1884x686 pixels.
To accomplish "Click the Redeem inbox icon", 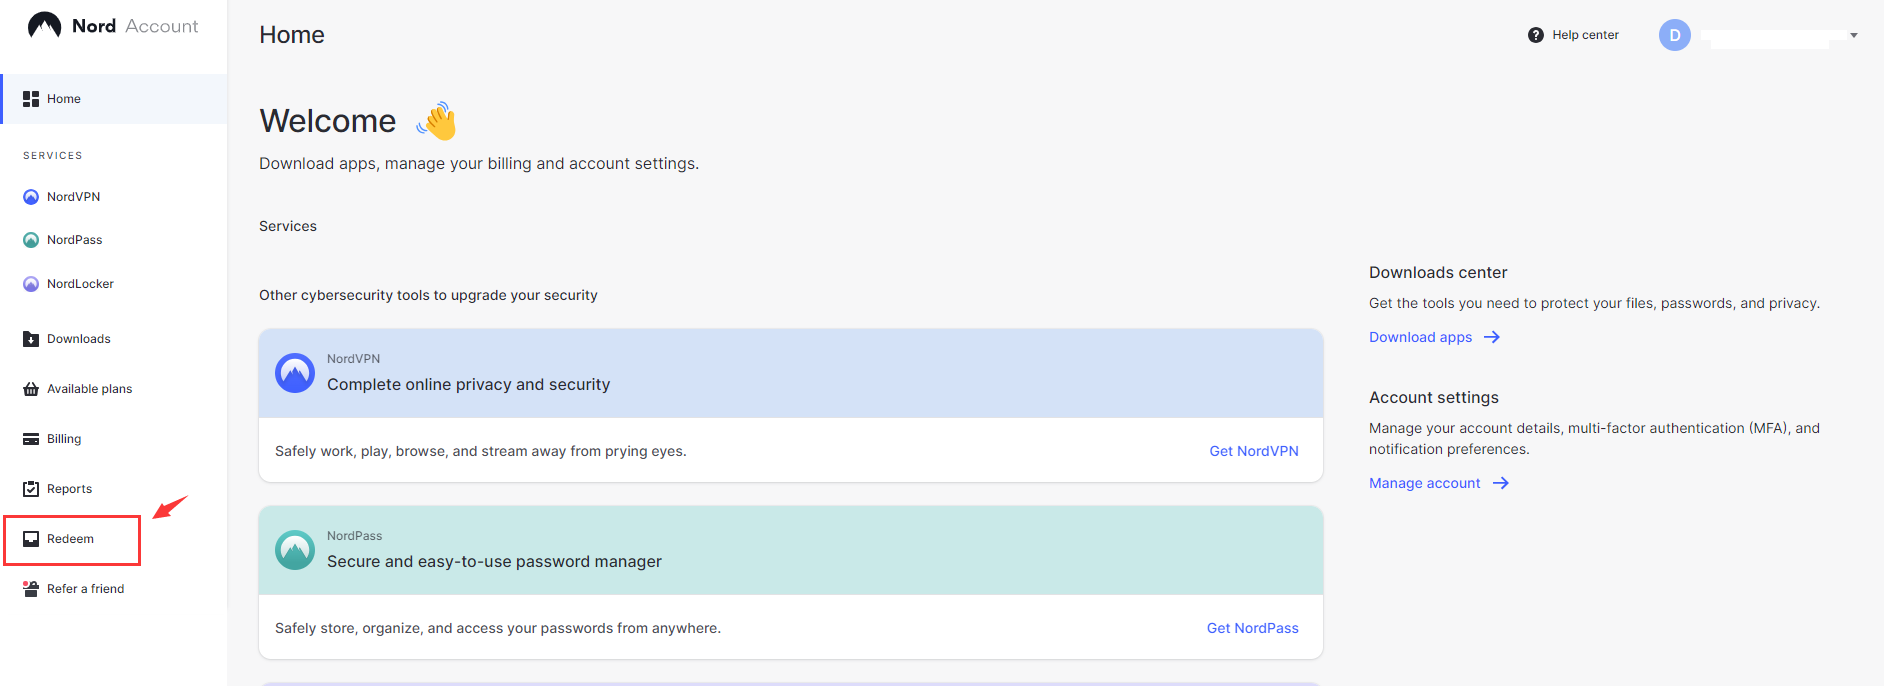I will point(31,539).
